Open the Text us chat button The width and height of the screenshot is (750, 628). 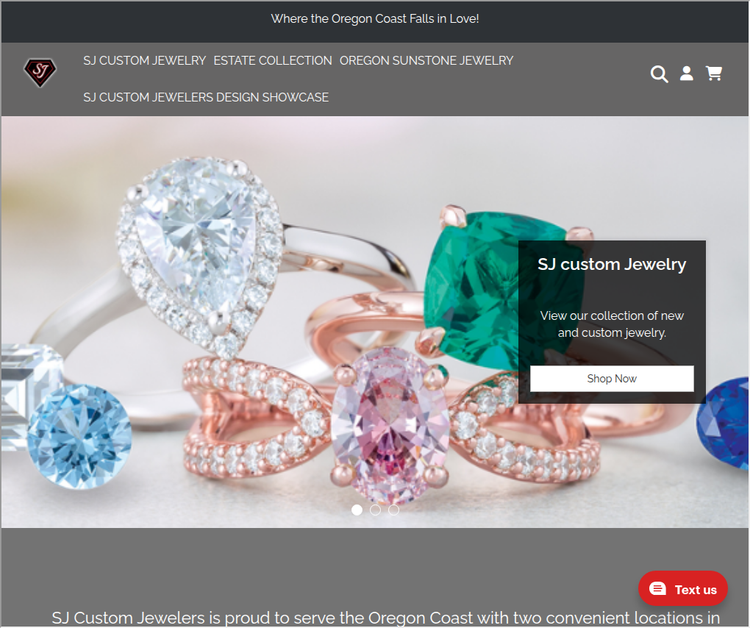(x=683, y=589)
